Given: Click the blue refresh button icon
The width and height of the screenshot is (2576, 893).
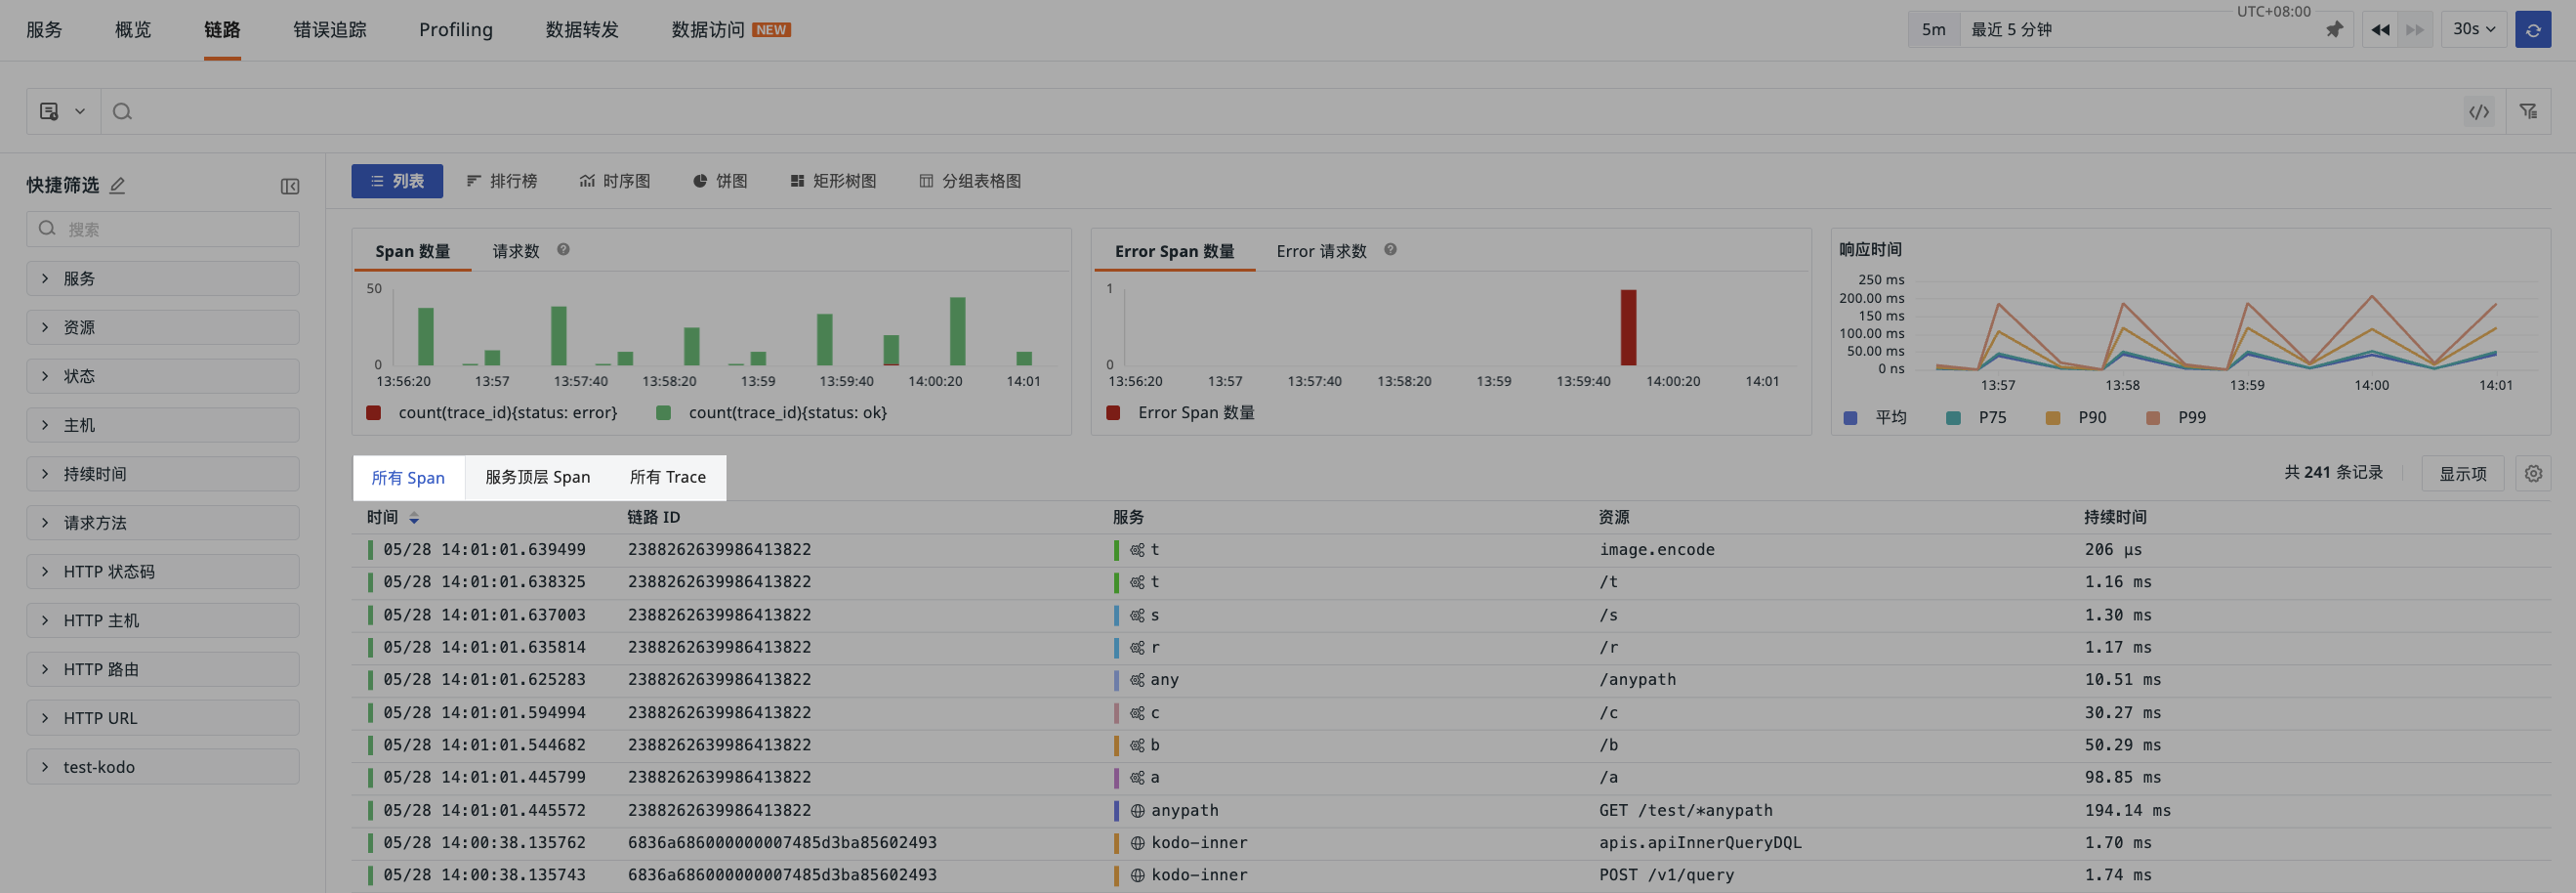Looking at the screenshot, I should [2533, 30].
